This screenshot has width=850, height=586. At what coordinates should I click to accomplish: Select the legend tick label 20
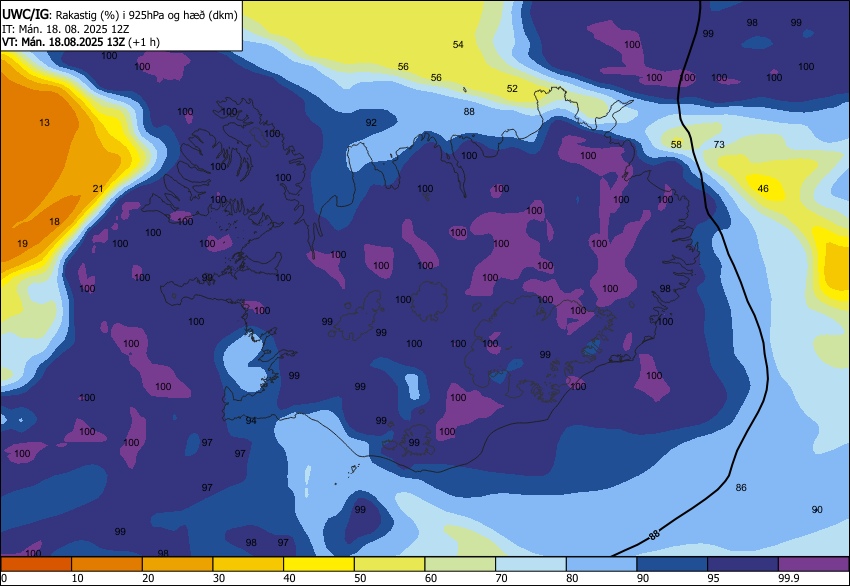pos(148,578)
